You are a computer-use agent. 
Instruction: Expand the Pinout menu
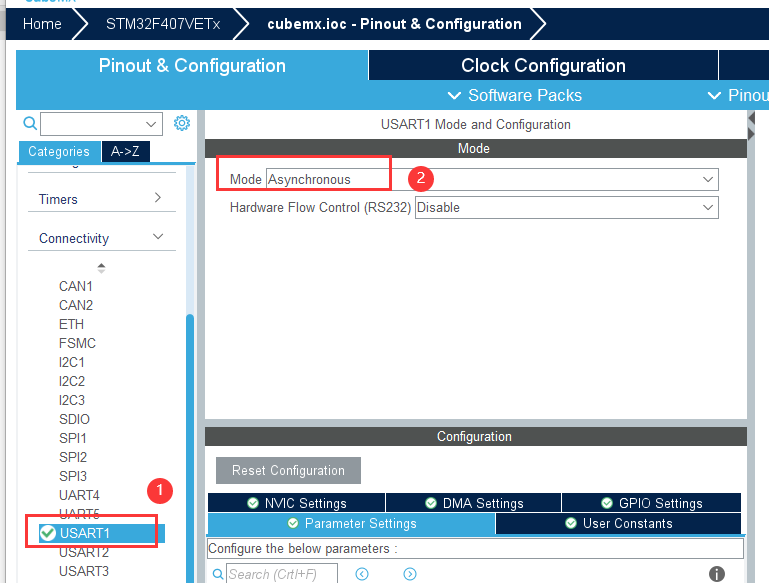[738, 95]
